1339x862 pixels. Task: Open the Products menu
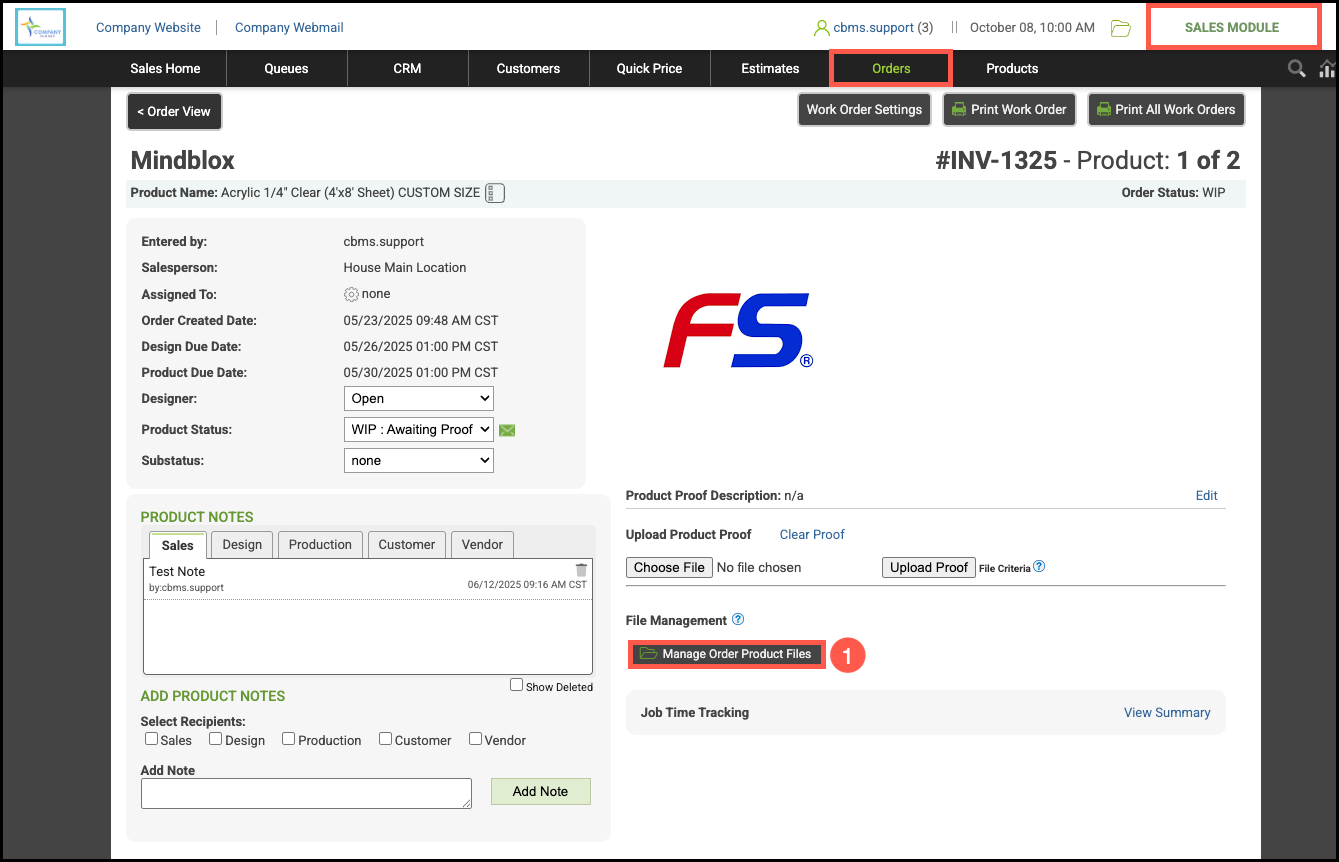click(1012, 68)
